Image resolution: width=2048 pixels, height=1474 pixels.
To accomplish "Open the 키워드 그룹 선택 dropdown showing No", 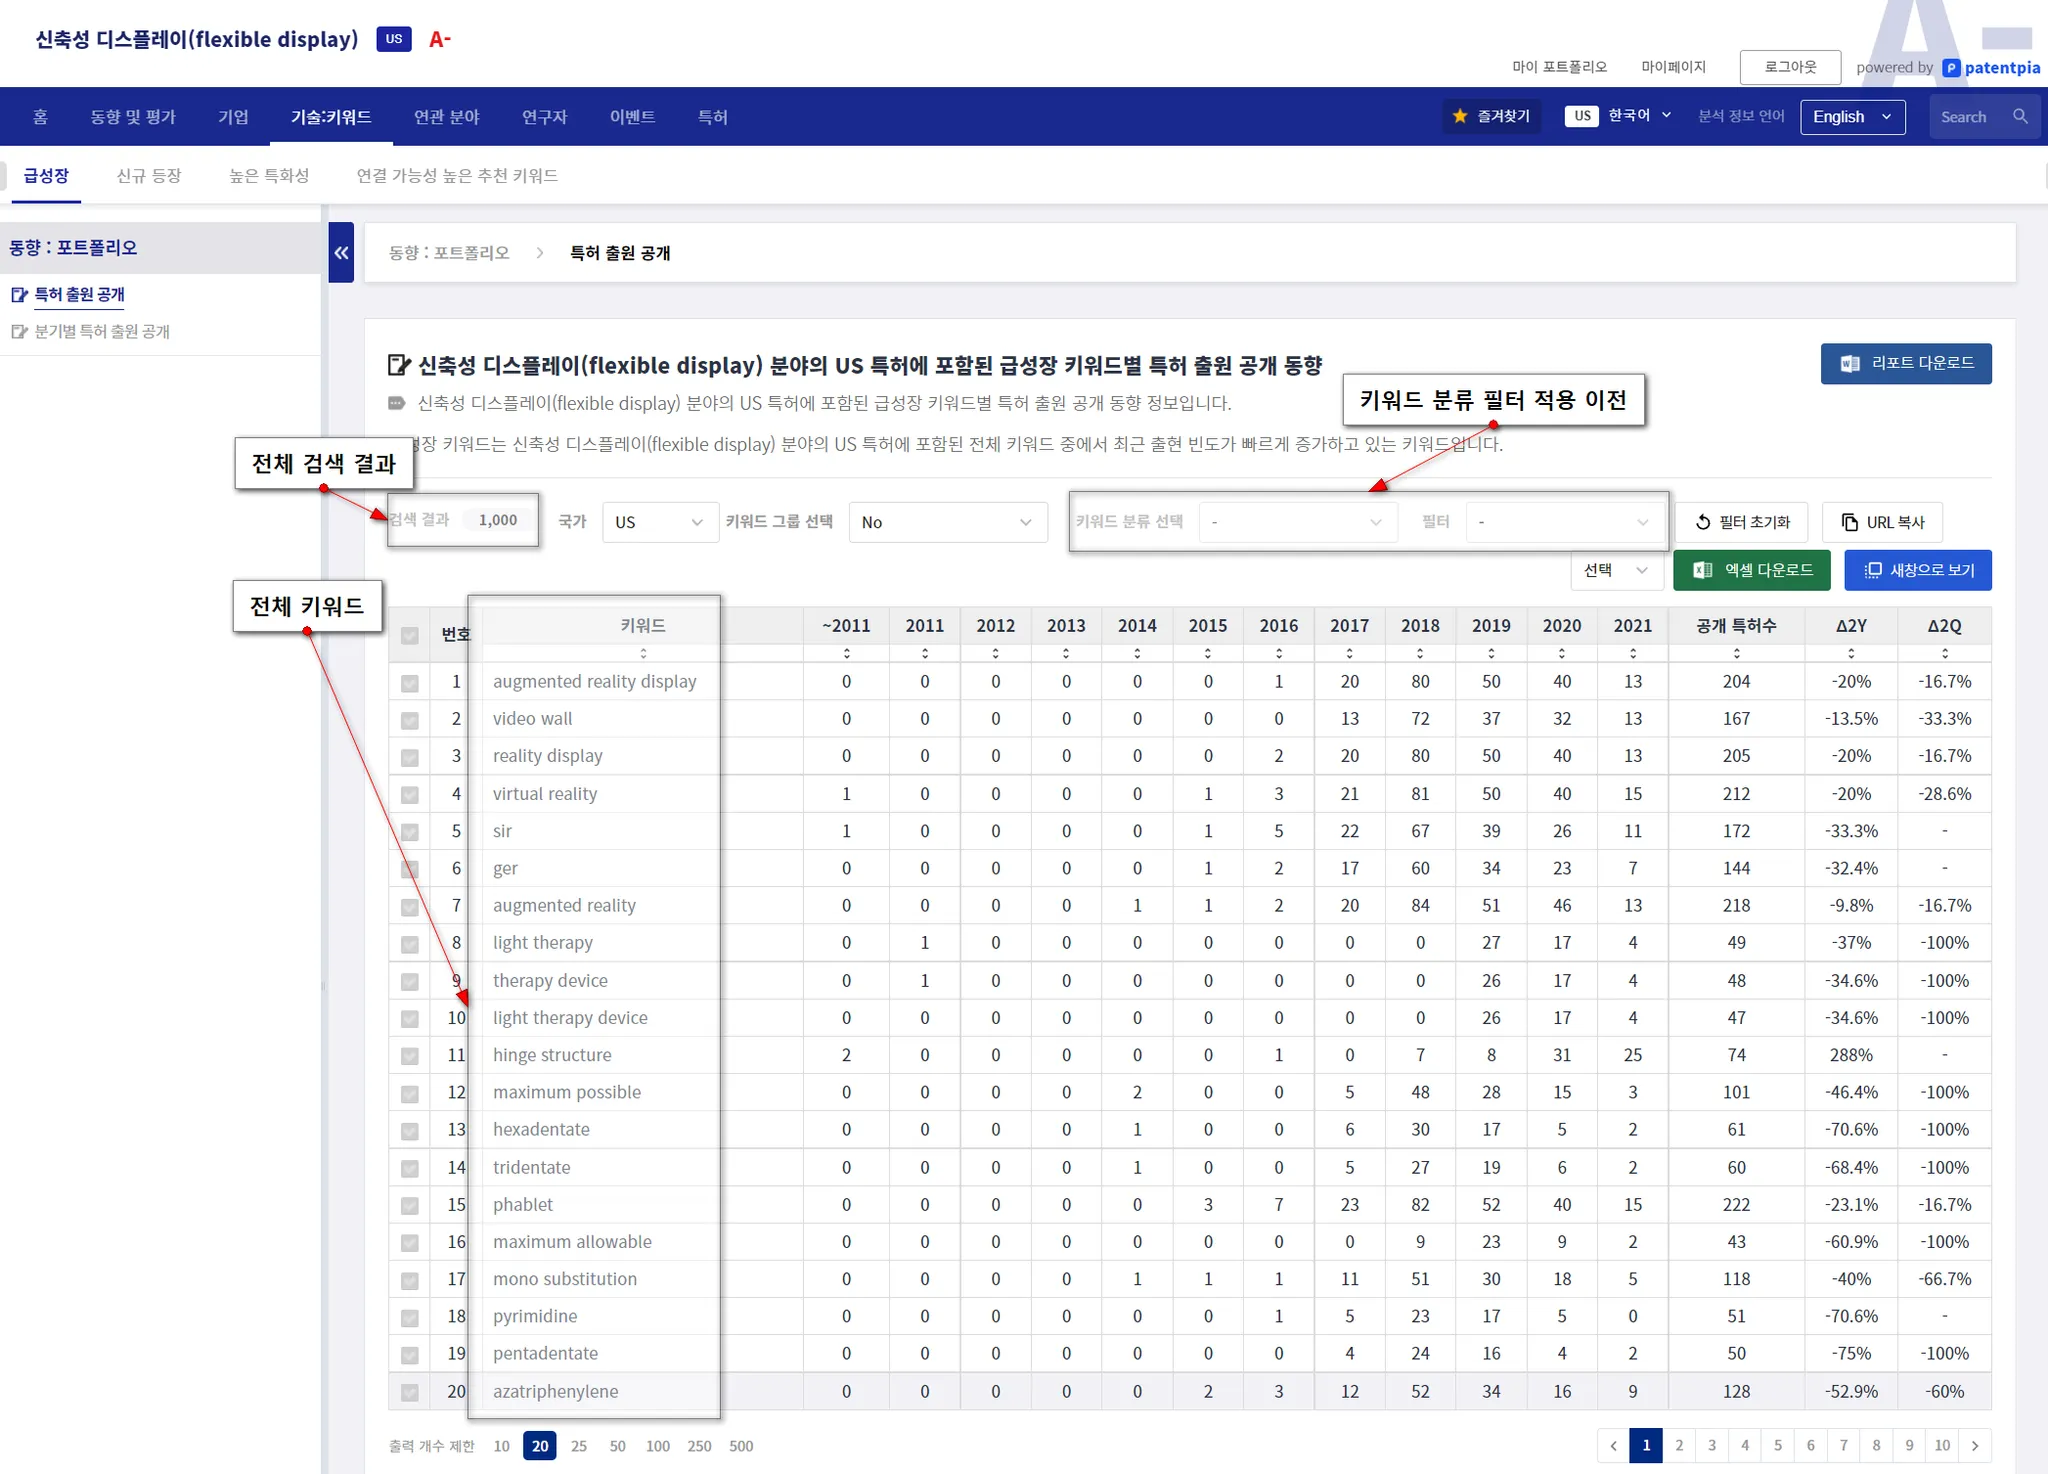I will pyautogui.click(x=946, y=522).
